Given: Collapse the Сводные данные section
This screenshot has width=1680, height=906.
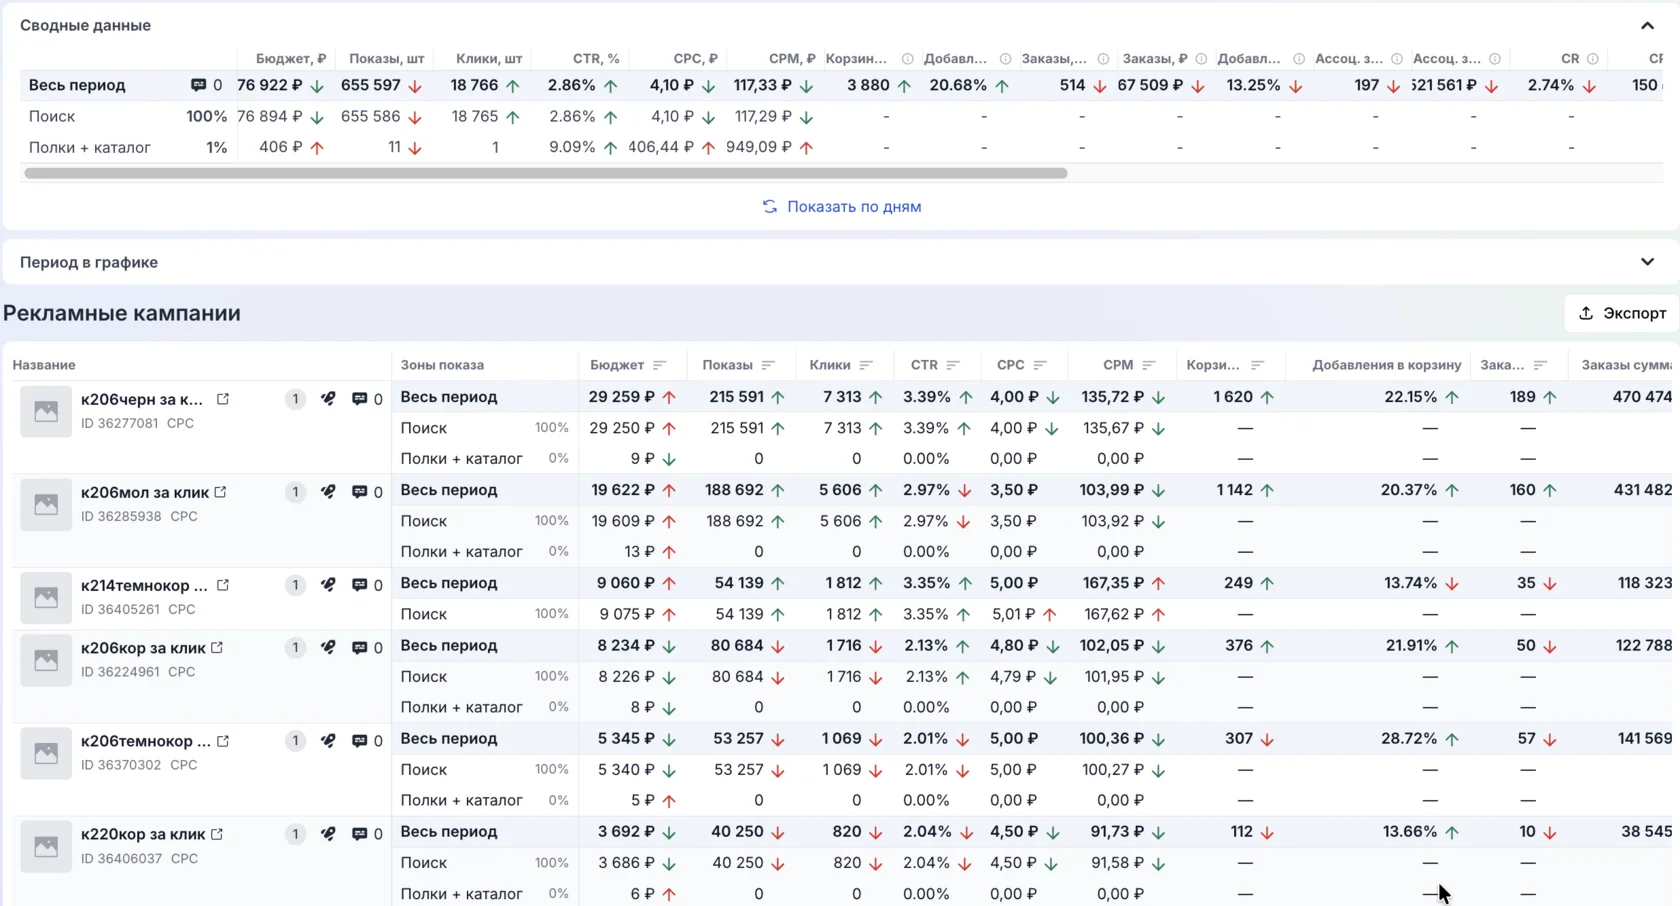Looking at the screenshot, I should [x=1647, y=26].
